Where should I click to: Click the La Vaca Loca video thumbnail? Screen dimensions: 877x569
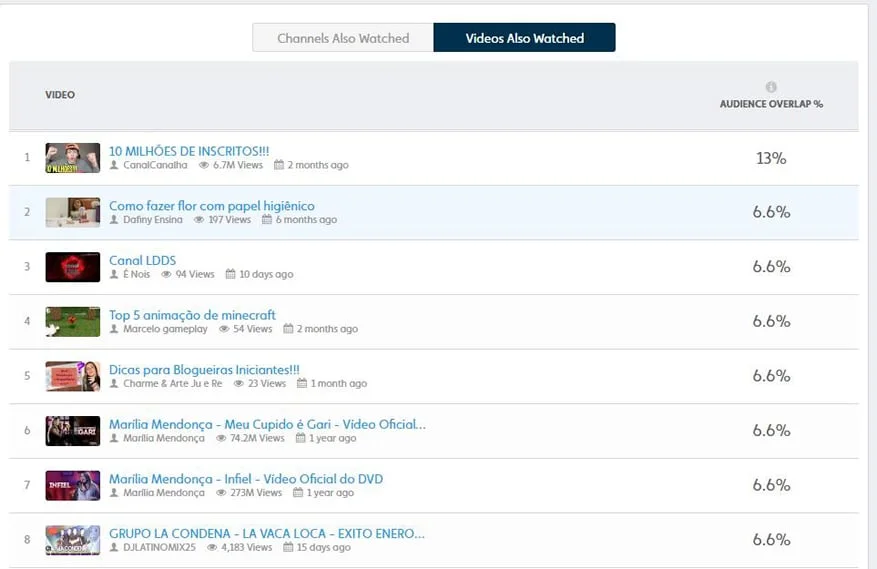point(73,540)
